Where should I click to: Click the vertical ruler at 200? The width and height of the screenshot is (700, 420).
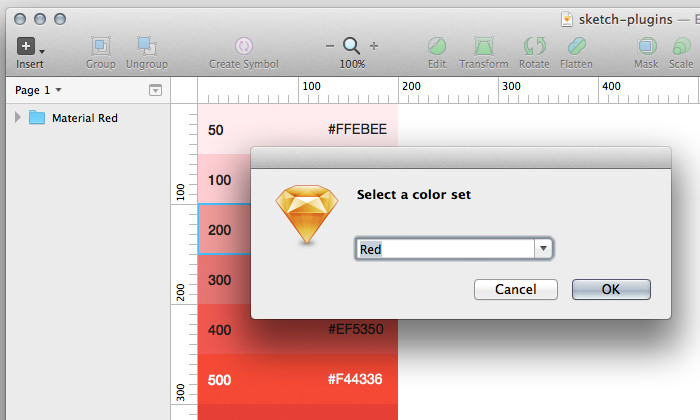pyautogui.click(x=180, y=292)
